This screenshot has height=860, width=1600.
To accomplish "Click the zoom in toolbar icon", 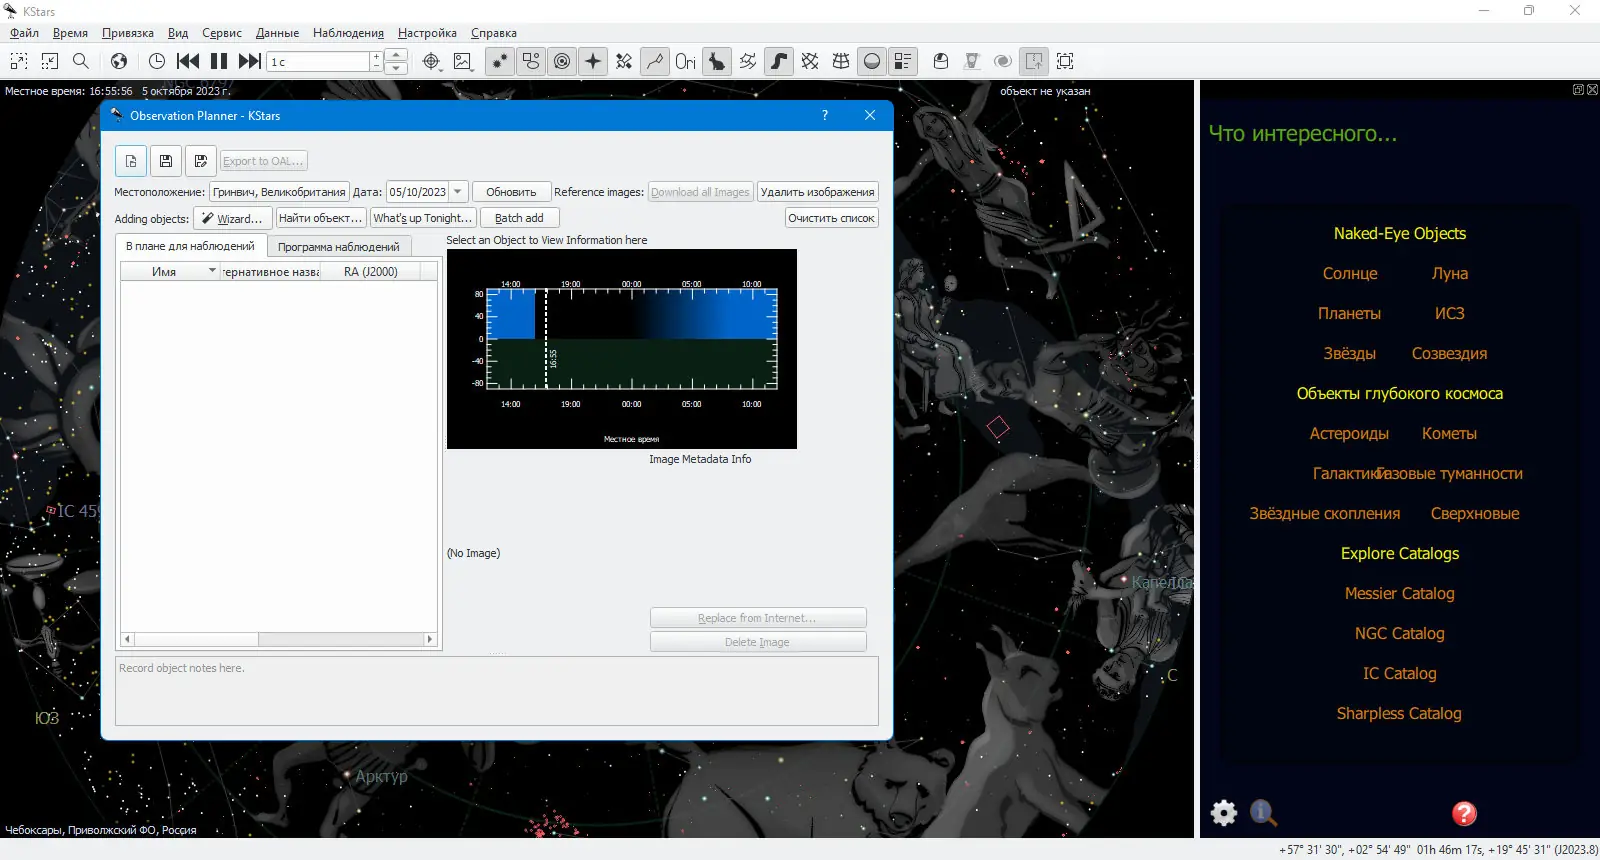I will (x=19, y=61).
